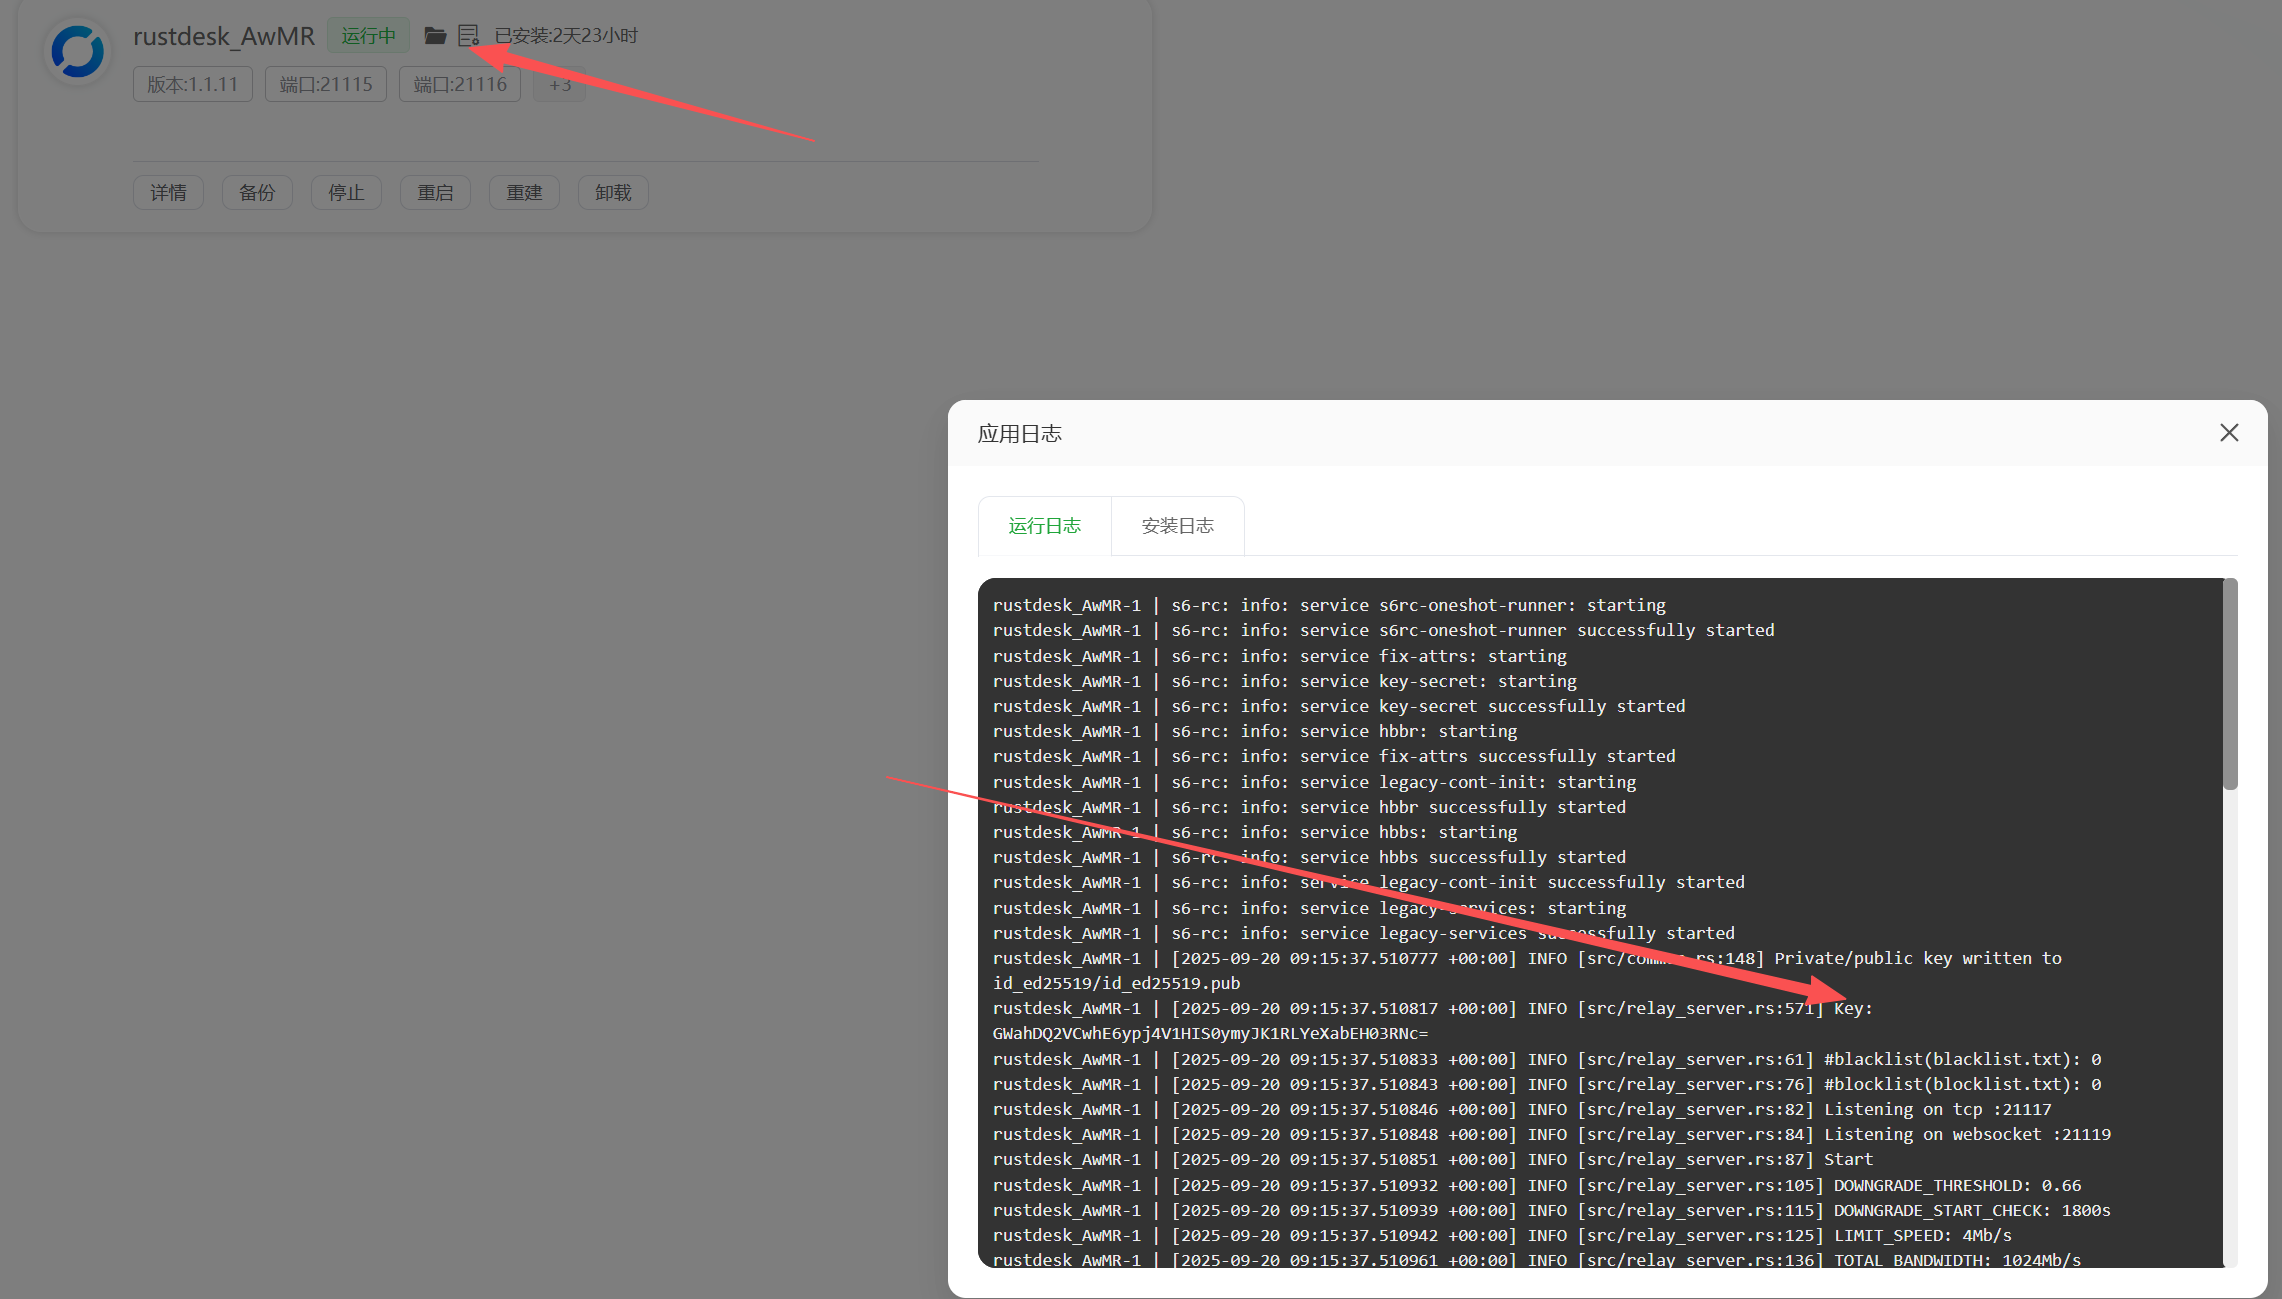Click the Key: log label
The image size is (2282, 1299).
[x=1853, y=1008]
